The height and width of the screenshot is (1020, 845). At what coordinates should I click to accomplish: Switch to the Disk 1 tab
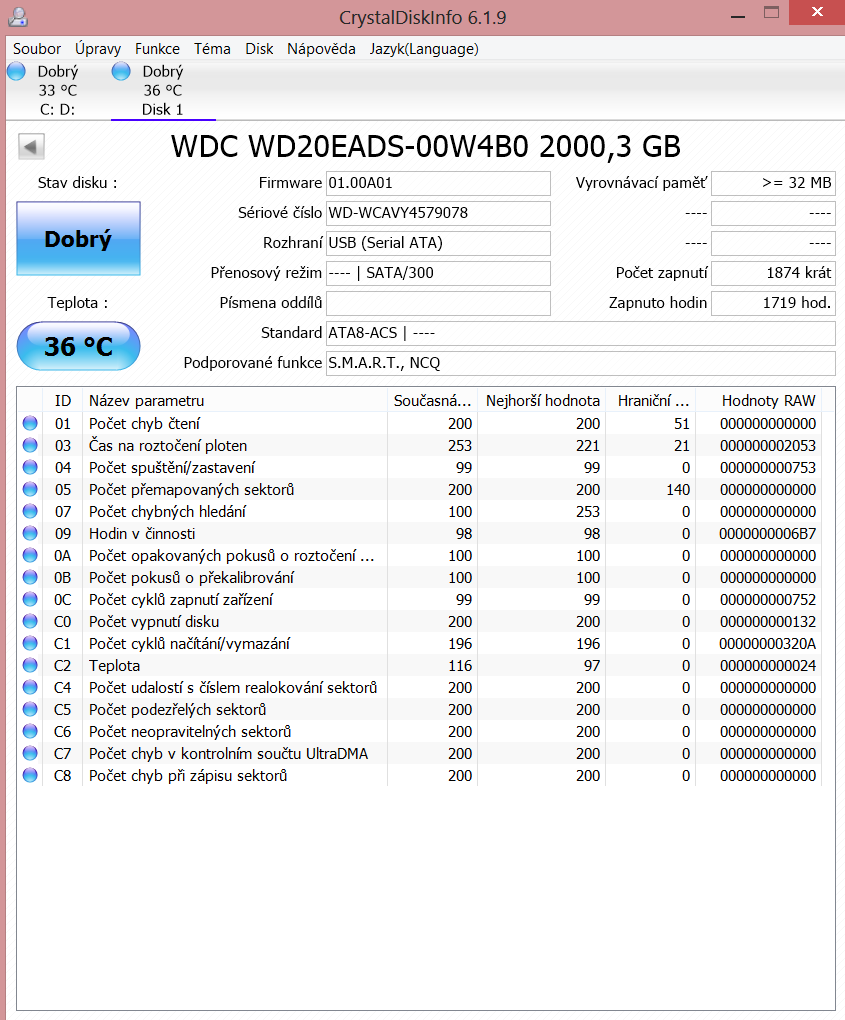pyautogui.click(x=163, y=90)
